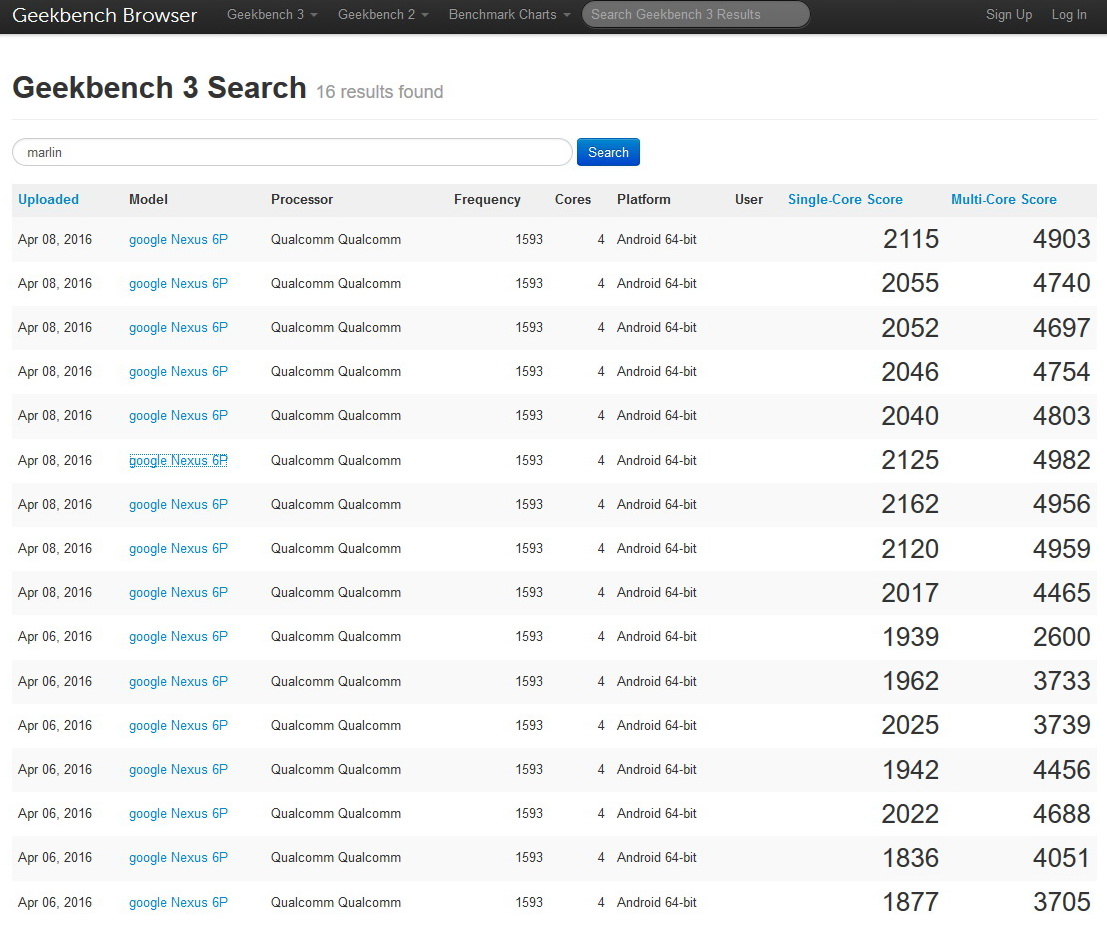Select the multi-core score 4740
The image size is (1107, 926).
click(x=1061, y=284)
